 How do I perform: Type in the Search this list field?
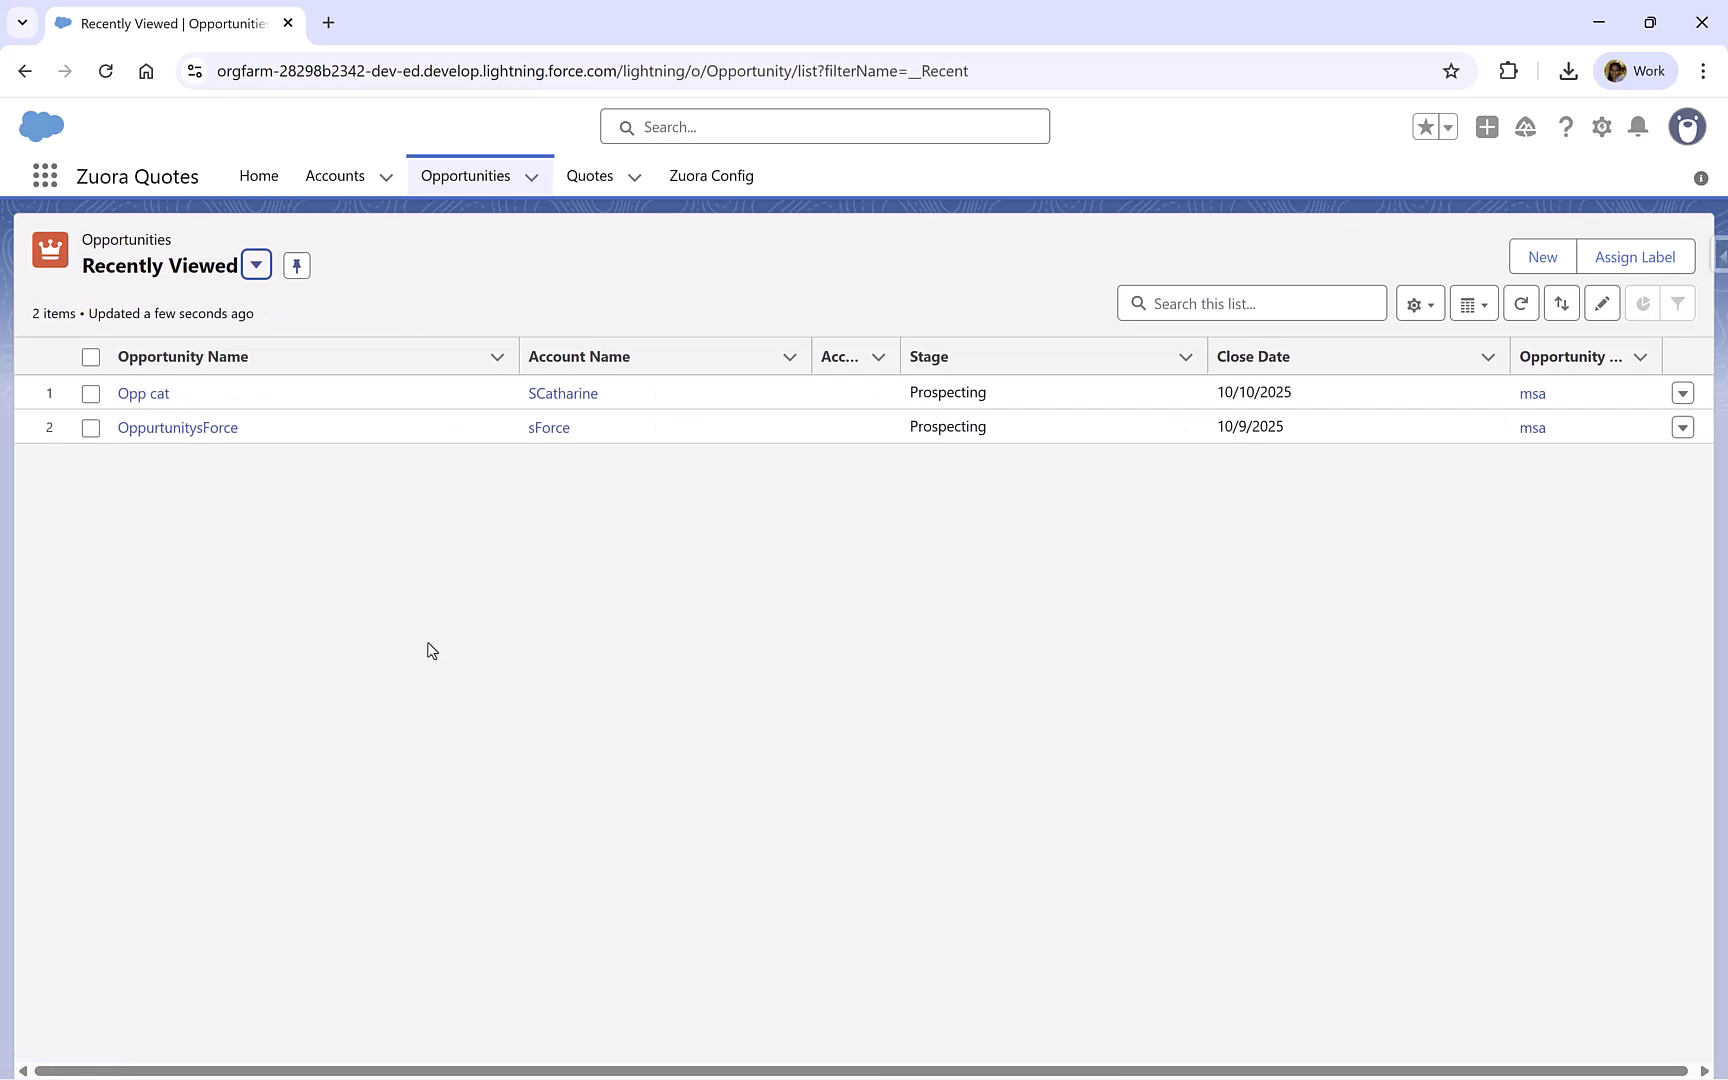tap(1252, 302)
